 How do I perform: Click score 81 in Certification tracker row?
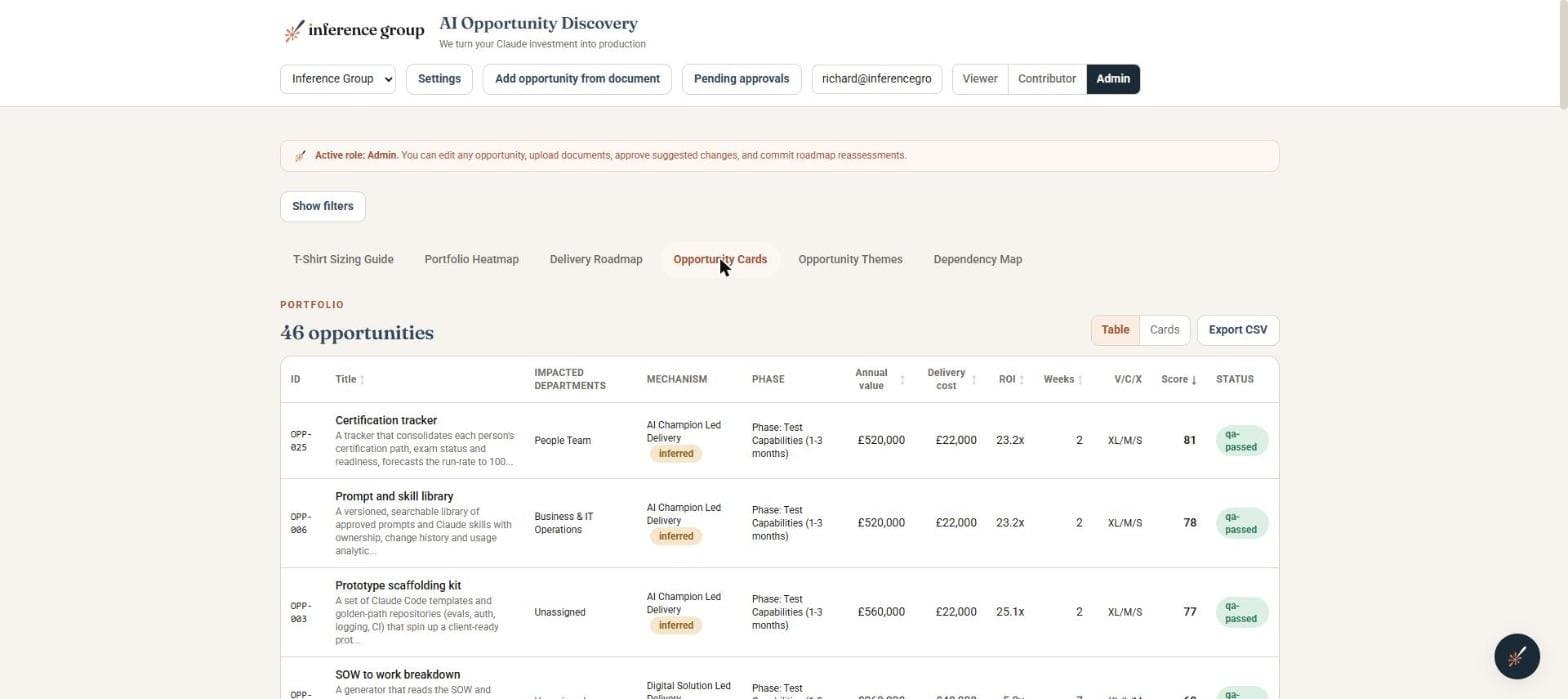tap(1189, 441)
